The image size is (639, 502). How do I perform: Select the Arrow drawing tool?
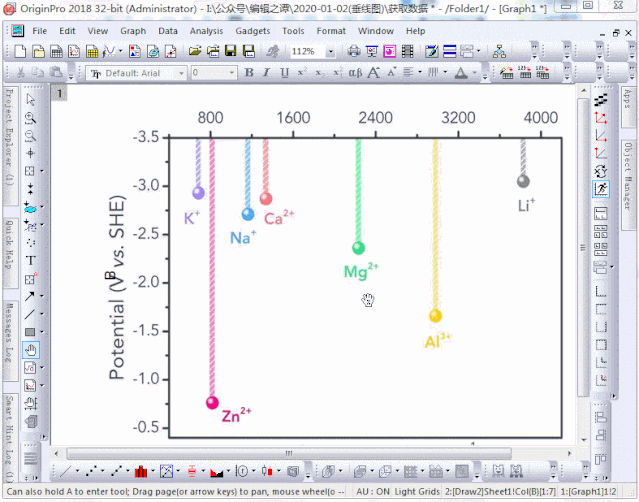[x=30, y=296]
